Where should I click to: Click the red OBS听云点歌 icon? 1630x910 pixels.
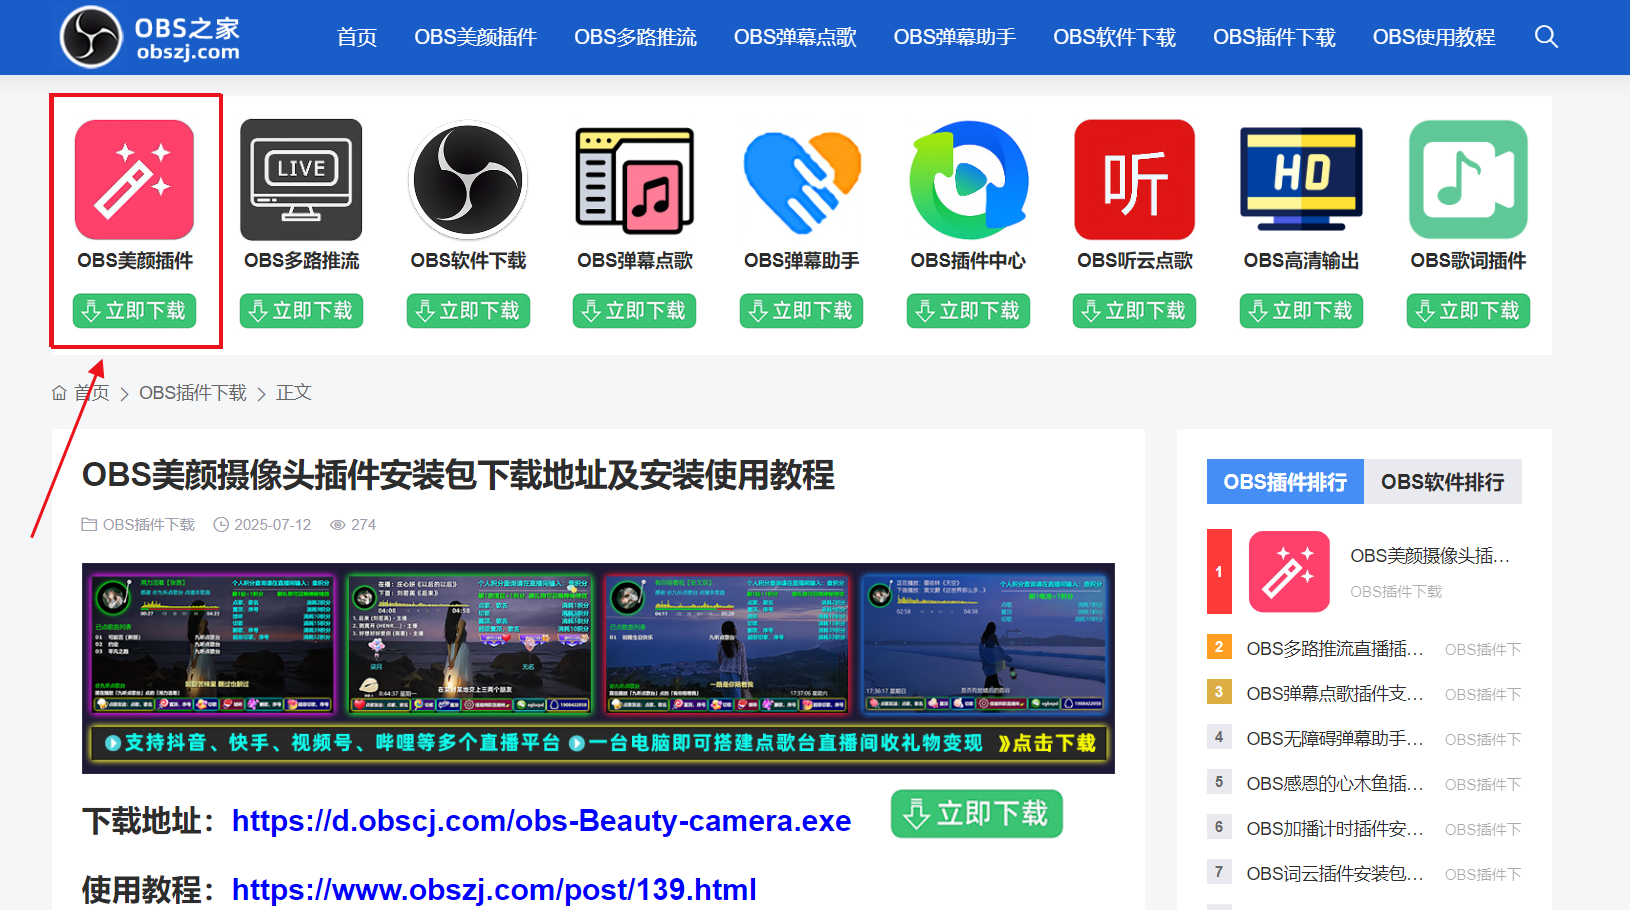tap(1135, 180)
